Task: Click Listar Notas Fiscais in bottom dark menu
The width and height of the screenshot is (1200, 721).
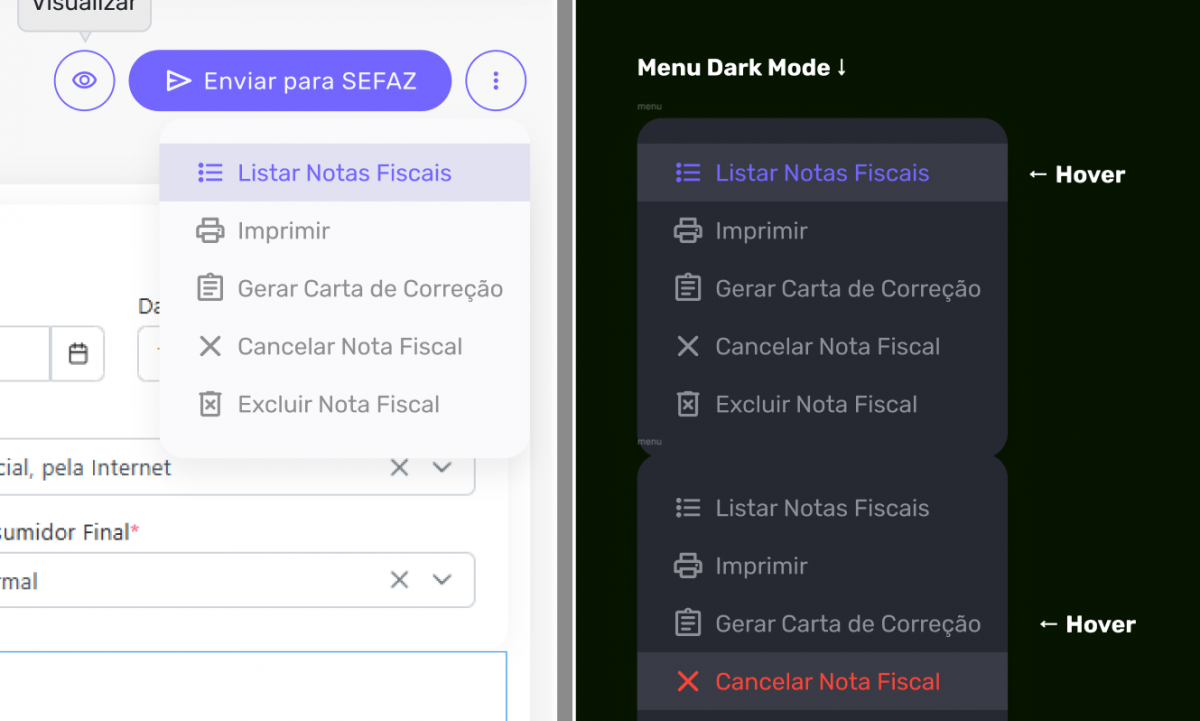Action: tap(822, 508)
